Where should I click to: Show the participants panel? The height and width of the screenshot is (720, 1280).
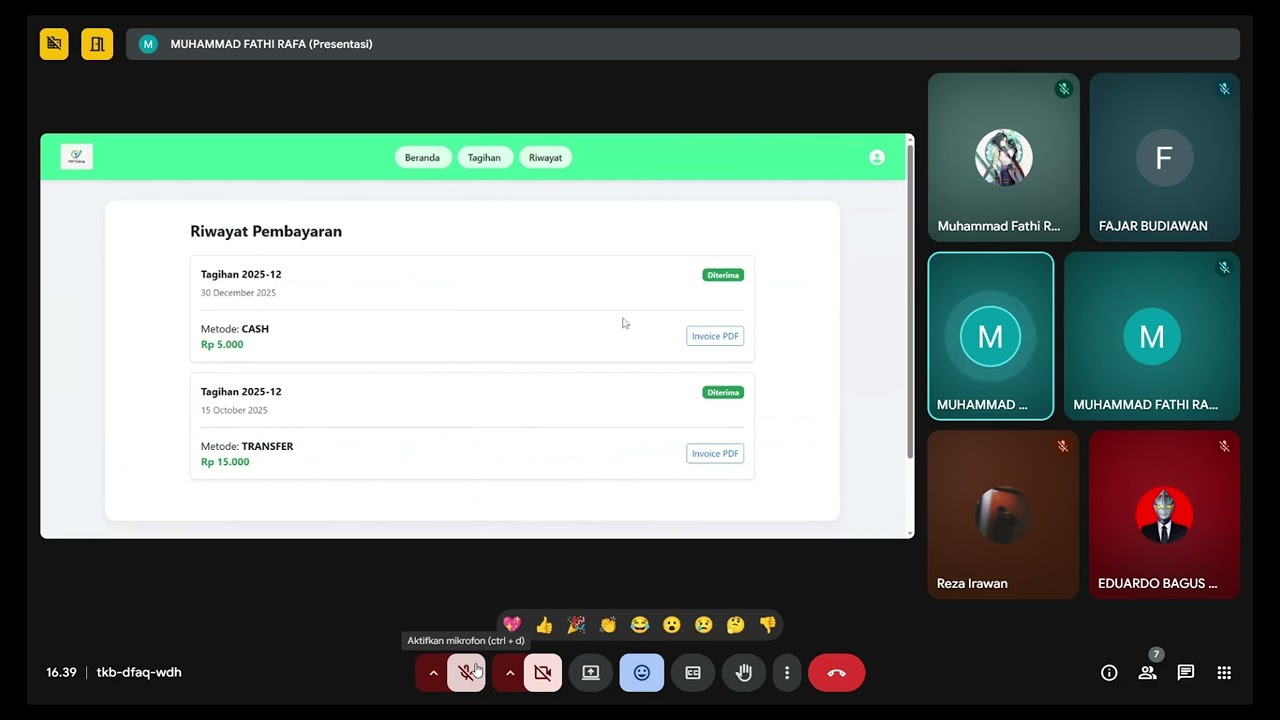click(x=1147, y=673)
